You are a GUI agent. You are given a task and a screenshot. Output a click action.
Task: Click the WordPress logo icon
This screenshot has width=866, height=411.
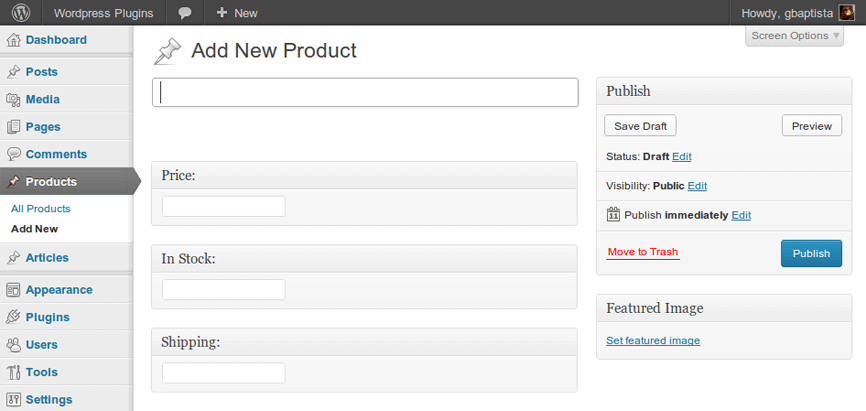tap(21, 13)
